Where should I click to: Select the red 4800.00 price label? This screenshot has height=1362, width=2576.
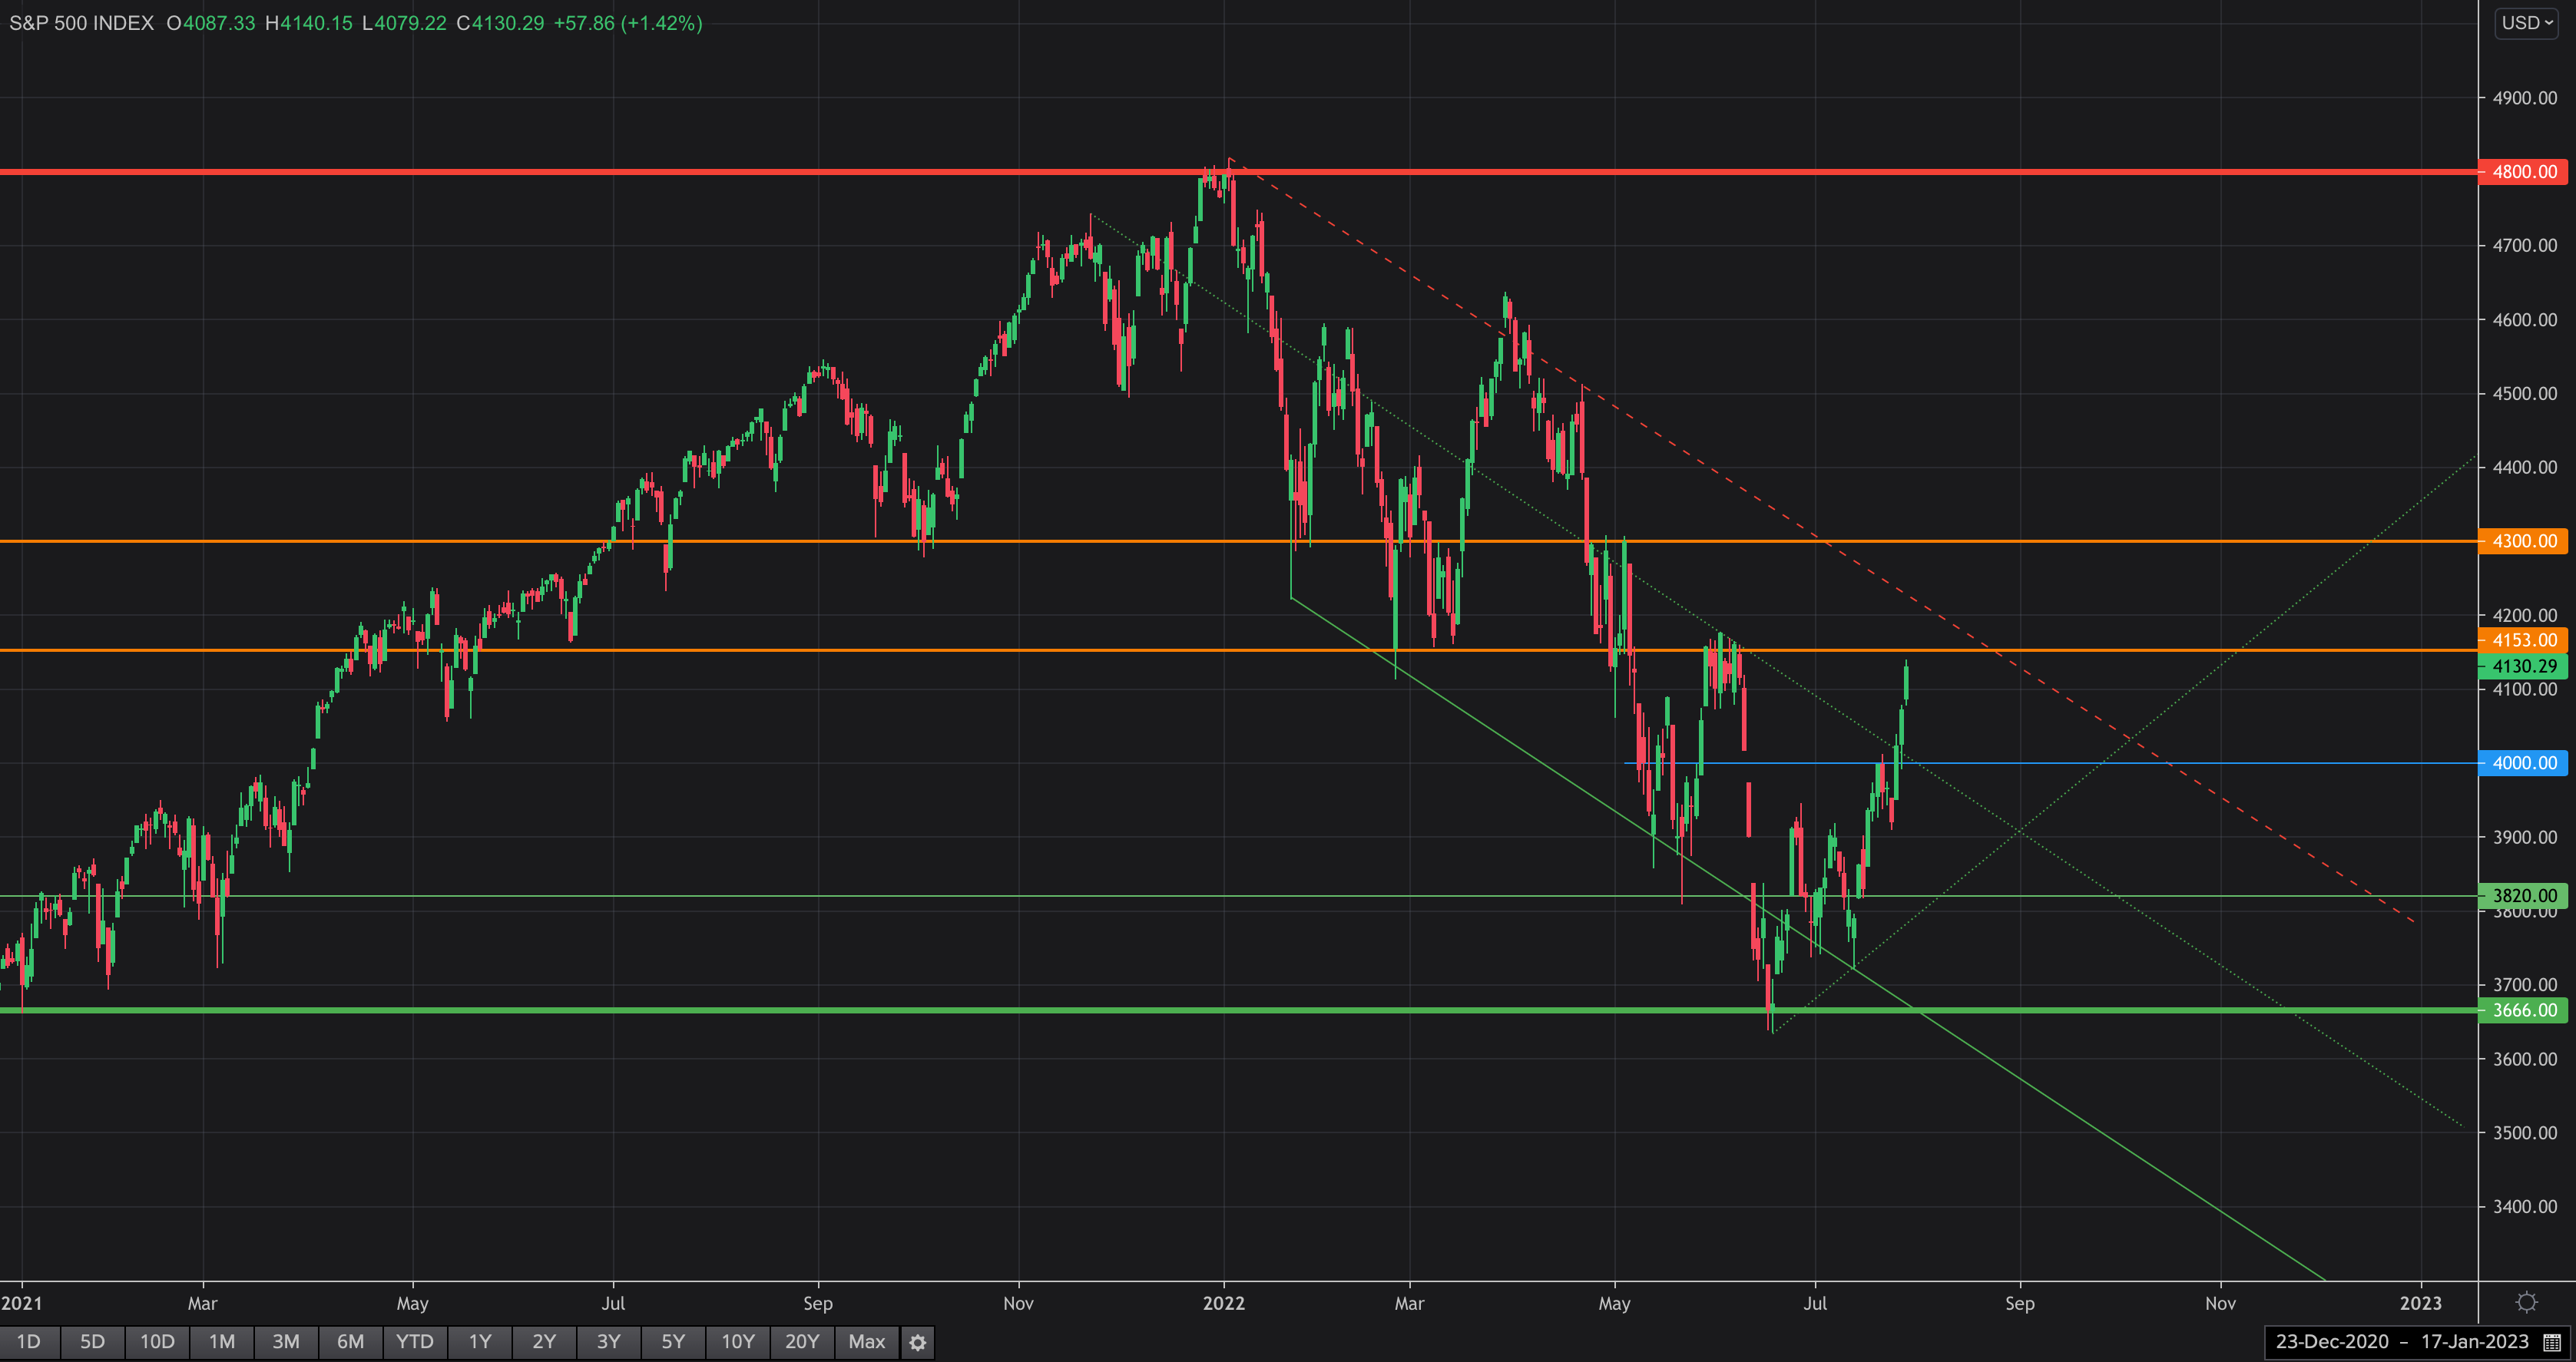[x=2524, y=172]
